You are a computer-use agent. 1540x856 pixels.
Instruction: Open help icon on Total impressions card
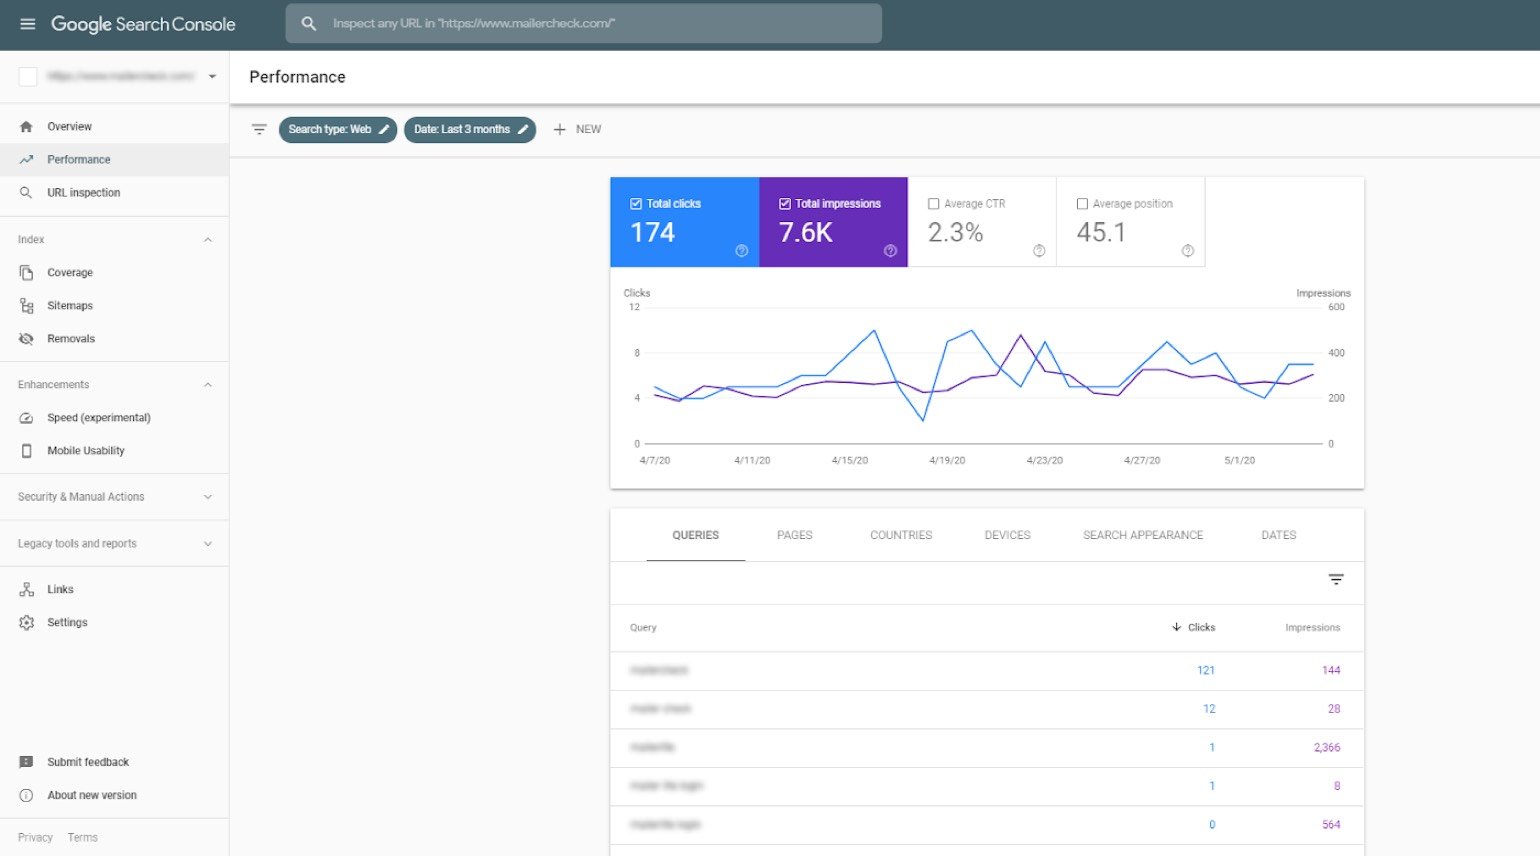pyautogui.click(x=890, y=251)
